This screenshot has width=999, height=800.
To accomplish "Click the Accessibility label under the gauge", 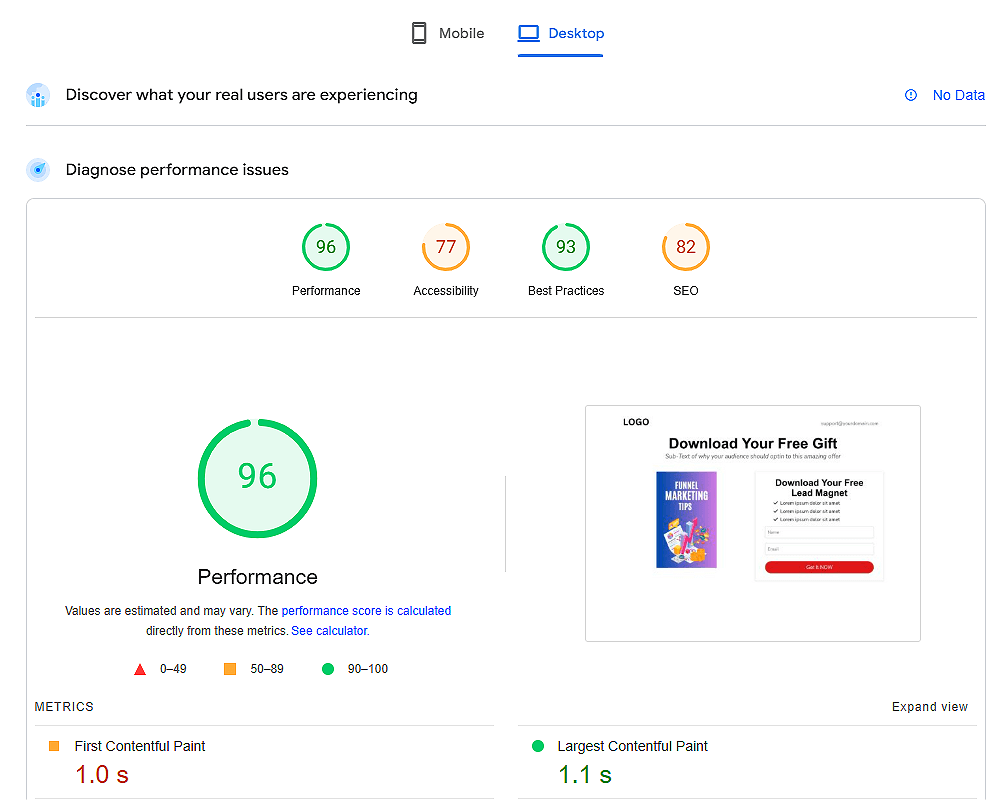I will [x=446, y=291].
